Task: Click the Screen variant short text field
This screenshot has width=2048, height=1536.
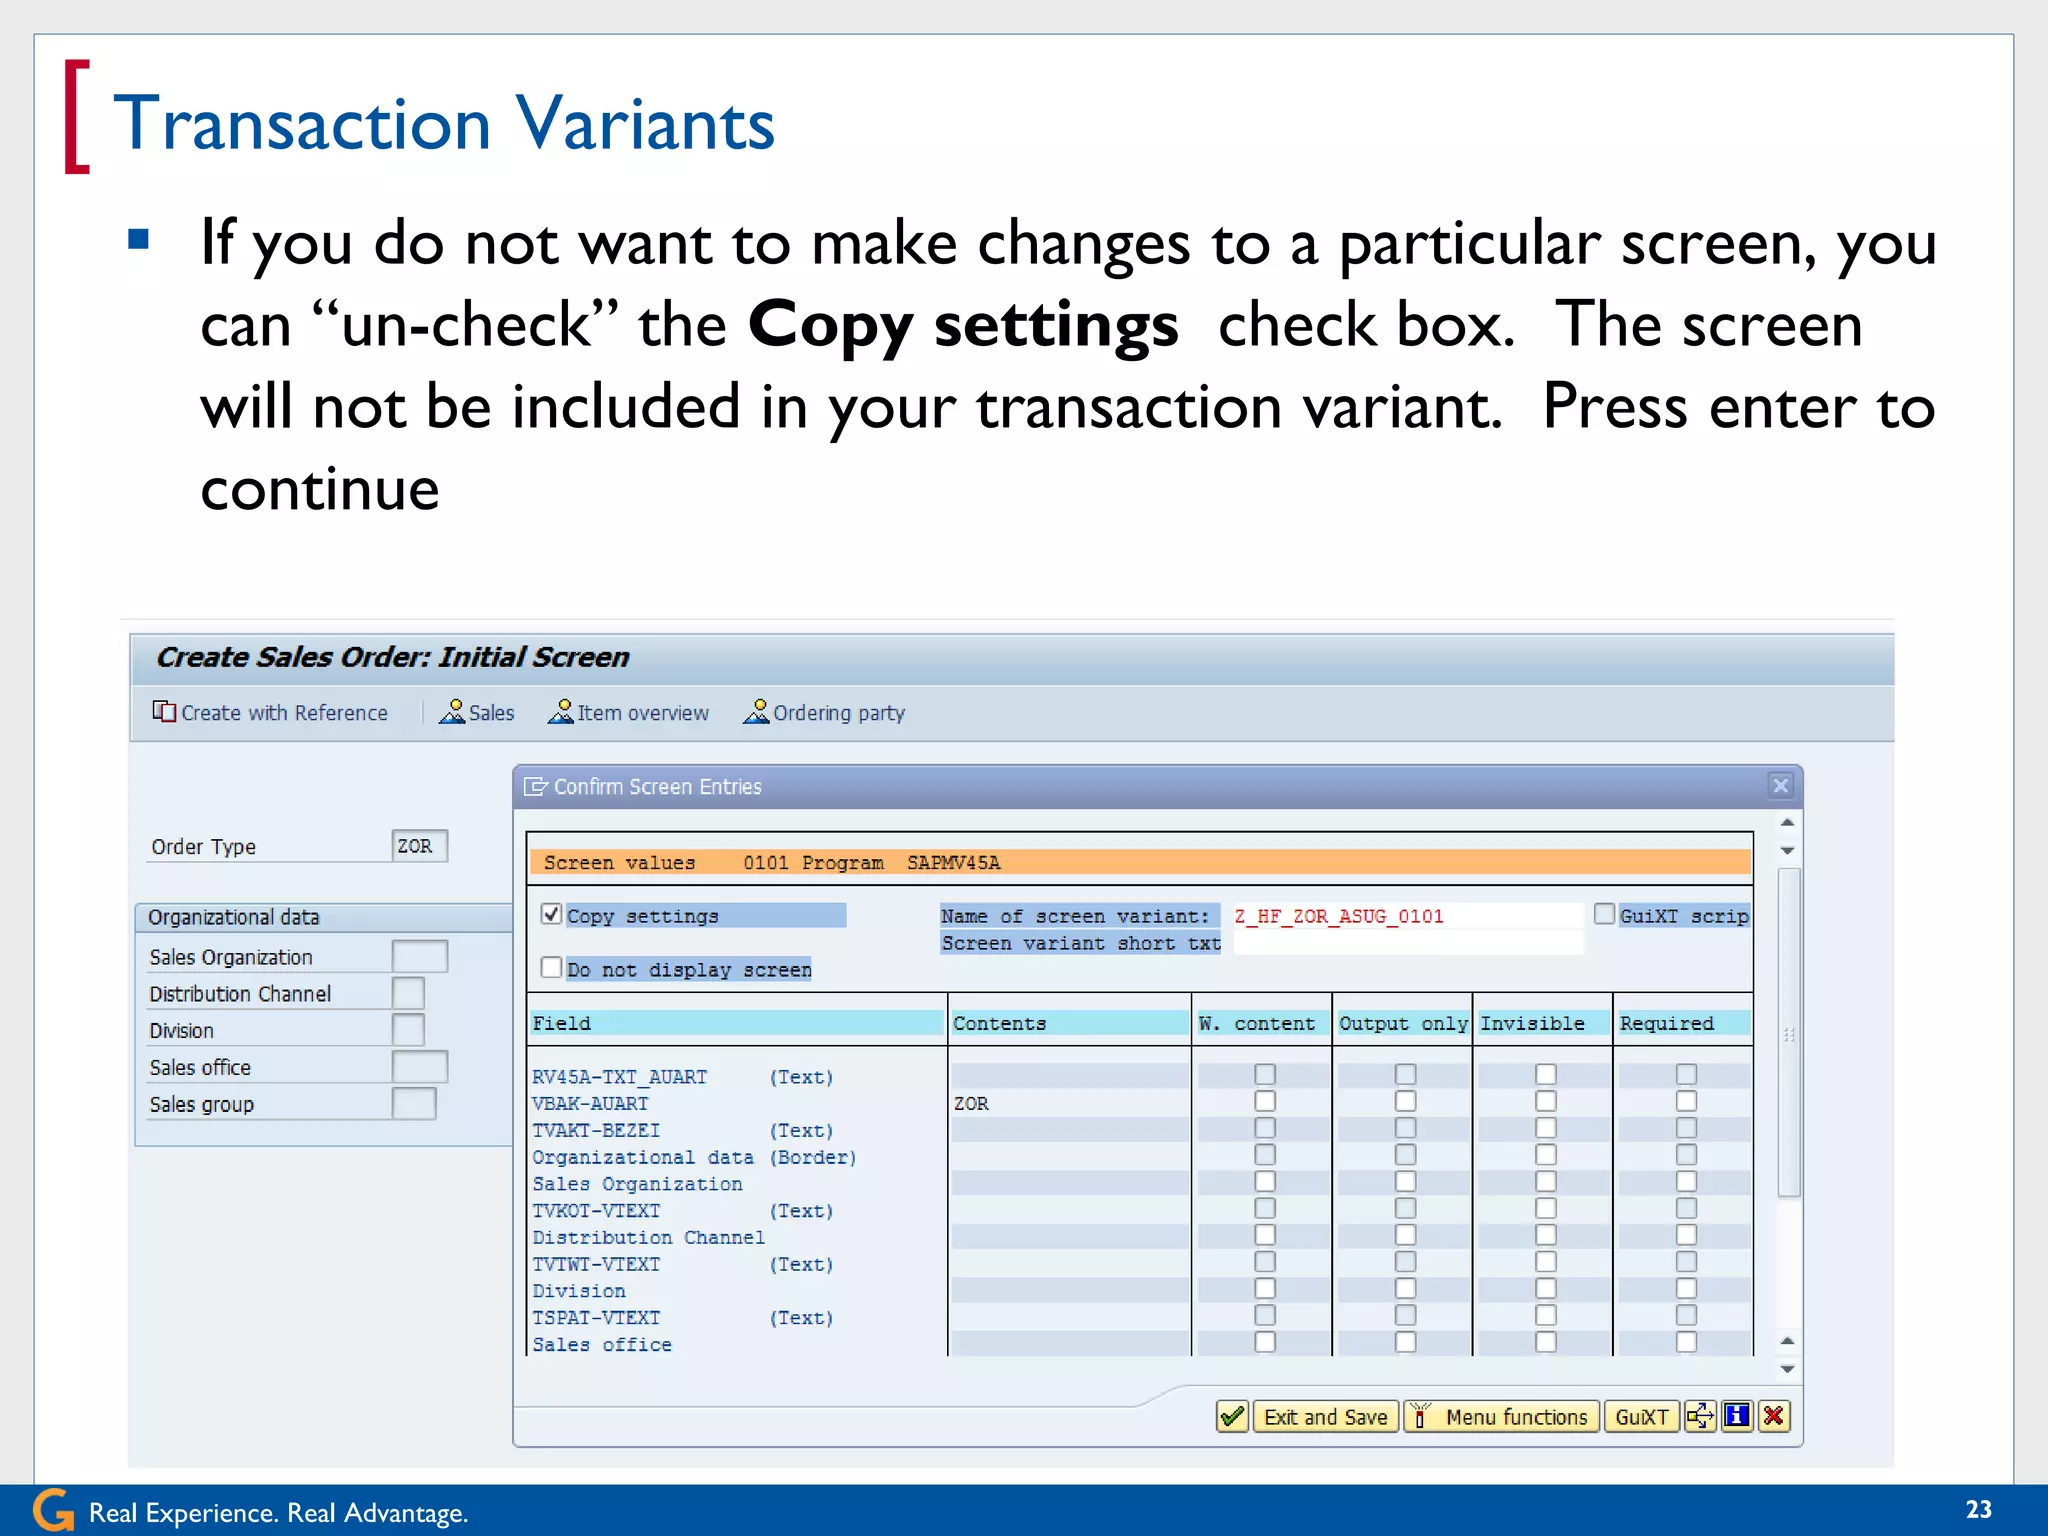Action: (1407, 942)
